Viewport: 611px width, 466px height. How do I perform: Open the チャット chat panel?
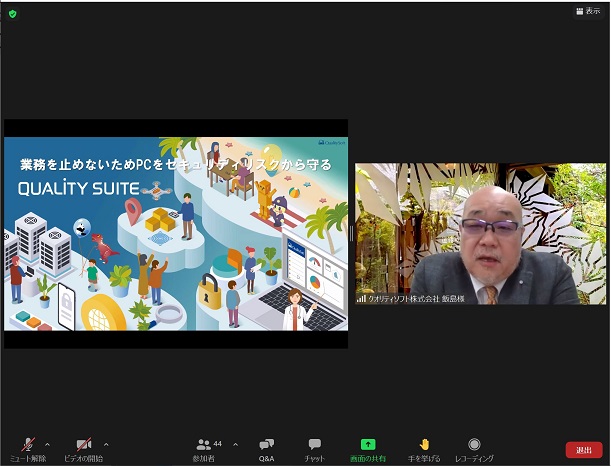click(314, 450)
